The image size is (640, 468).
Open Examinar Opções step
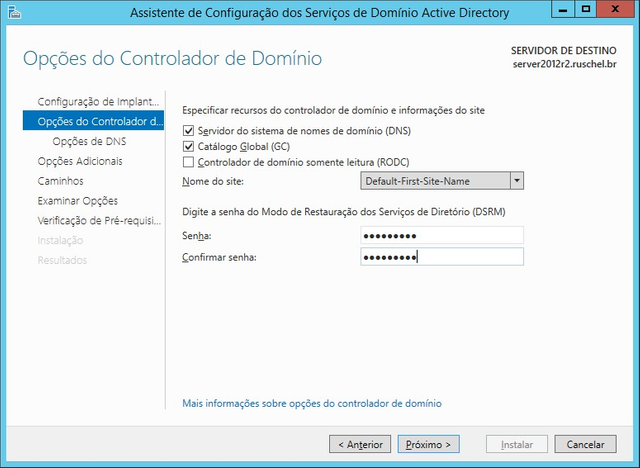click(x=78, y=201)
